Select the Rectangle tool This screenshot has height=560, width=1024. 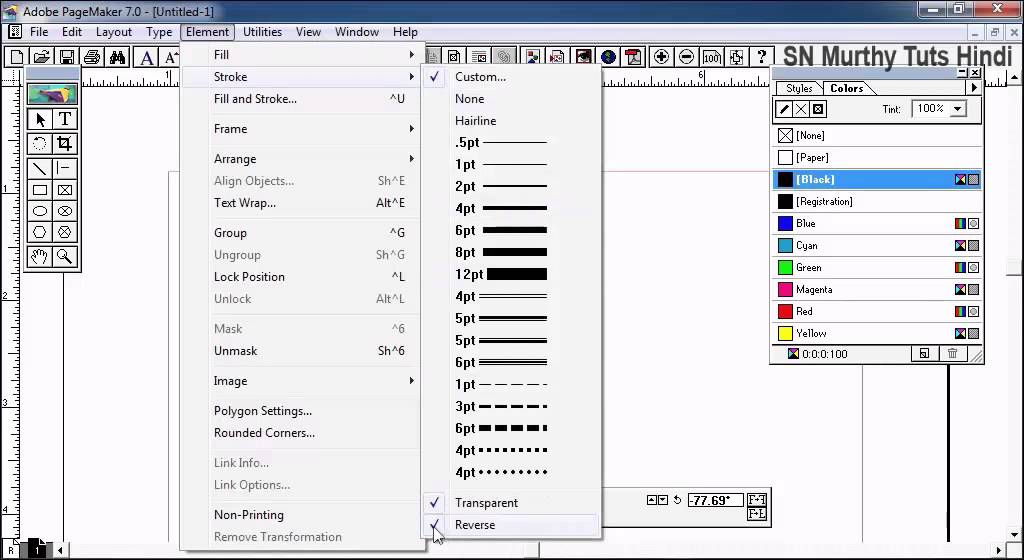tap(40, 190)
